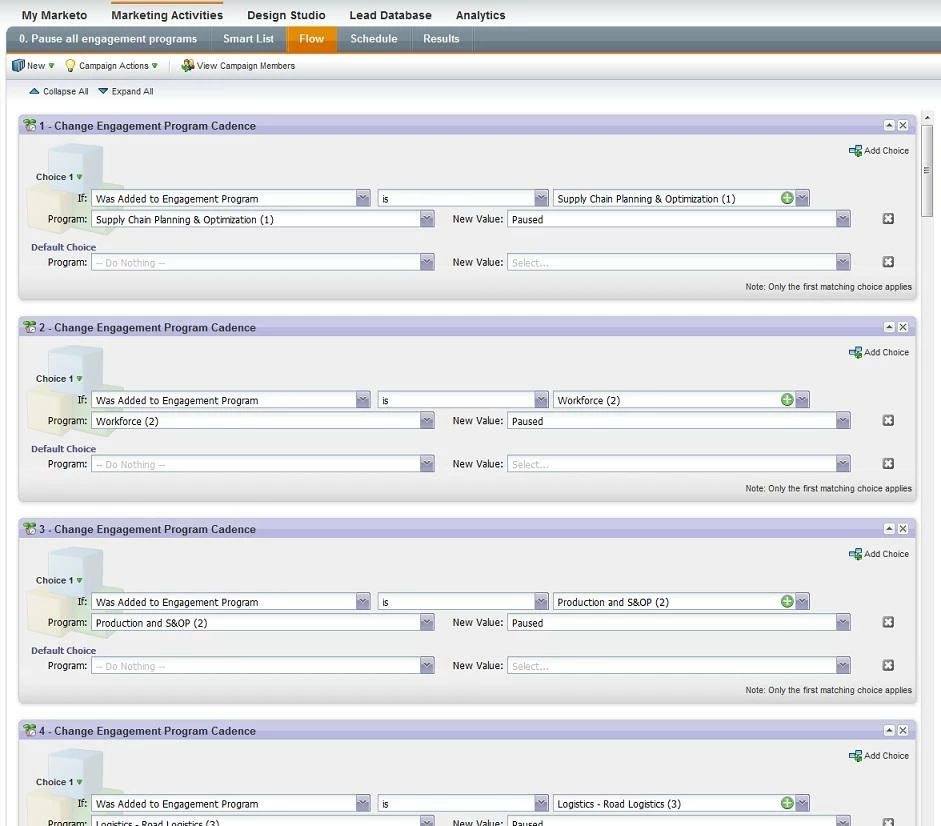The height and width of the screenshot is (826, 941).
Task: Switch to Results tab
Action: pyautogui.click(x=441, y=39)
